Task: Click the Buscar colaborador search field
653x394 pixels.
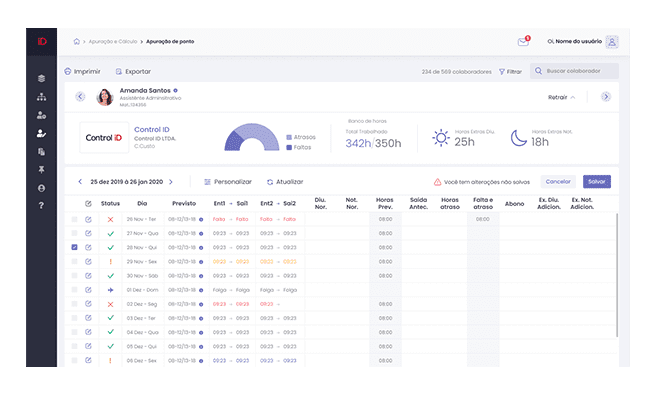Action: (x=574, y=71)
